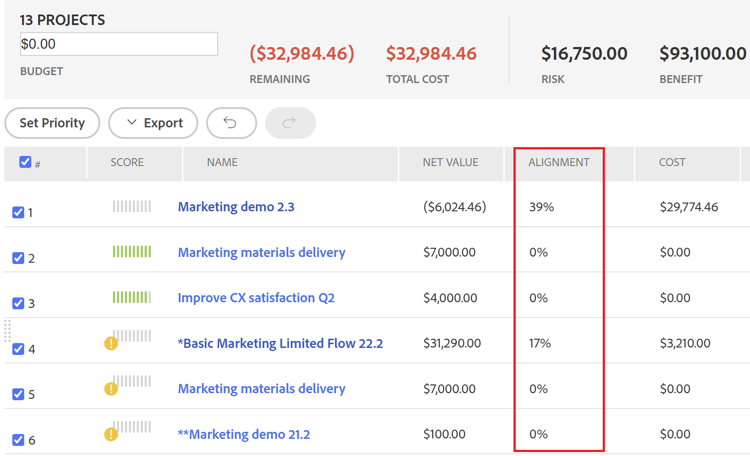This screenshot has height=456, width=750.
Task: Click score bar of Marketing demo 2.3
Action: [132, 207]
